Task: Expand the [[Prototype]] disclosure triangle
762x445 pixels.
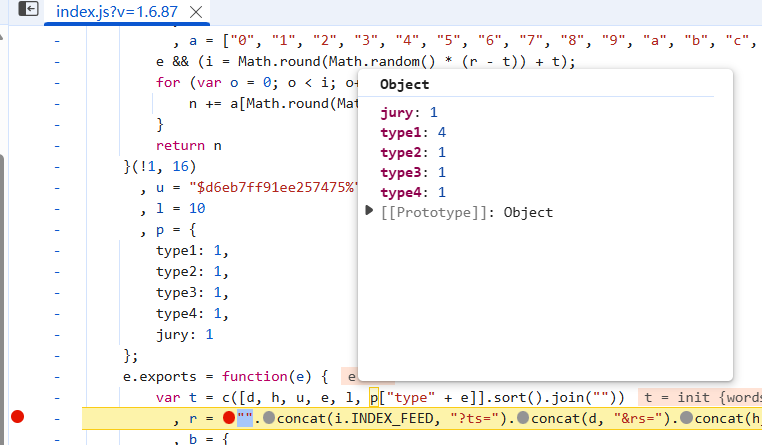Action: click(x=370, y=211)
